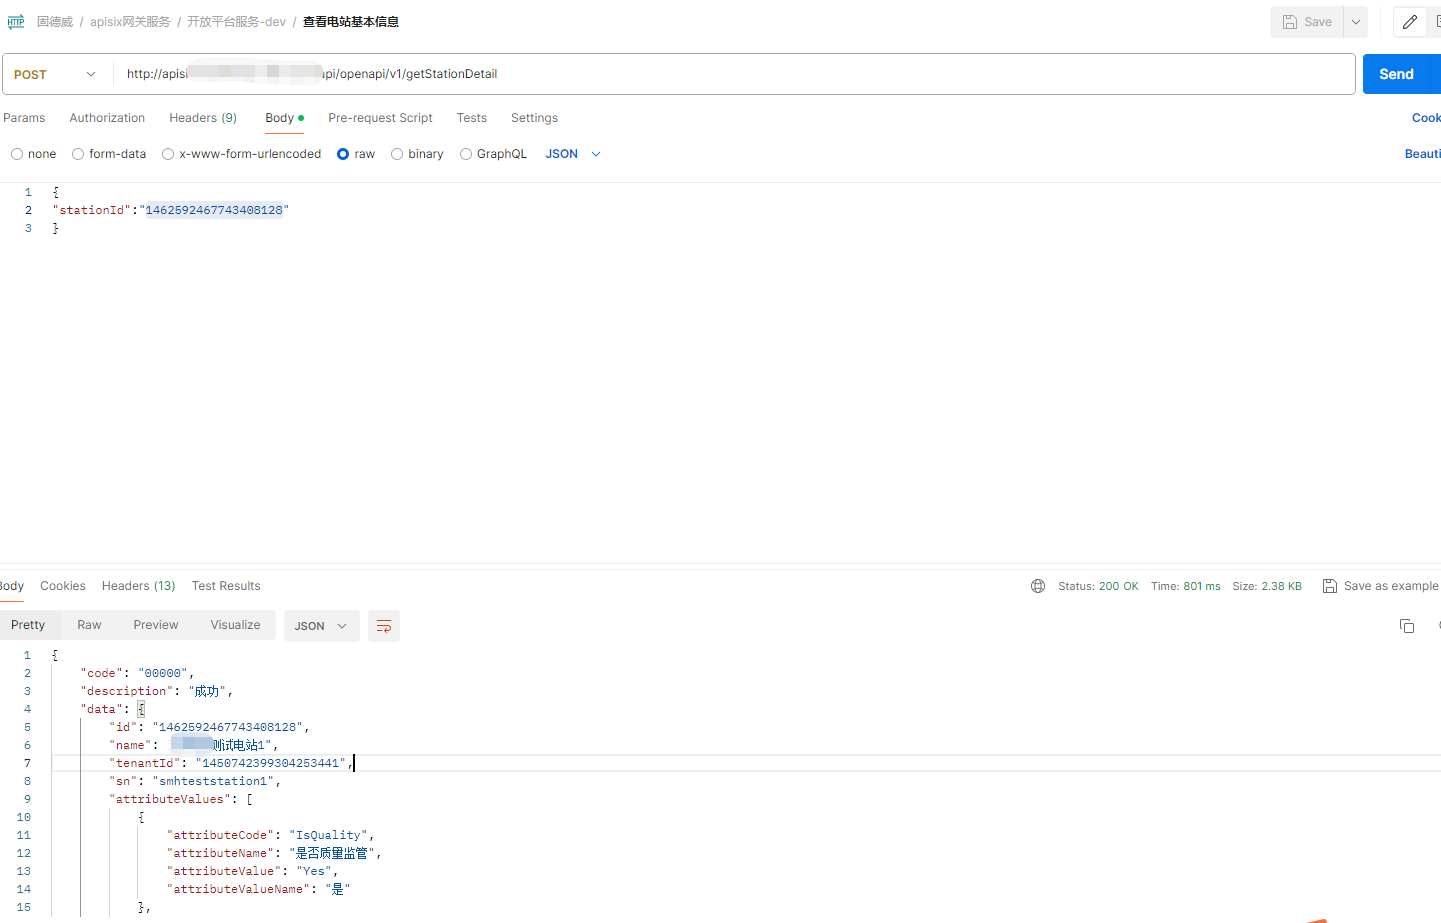Click the Save as example disk icon

(1330, 586)
